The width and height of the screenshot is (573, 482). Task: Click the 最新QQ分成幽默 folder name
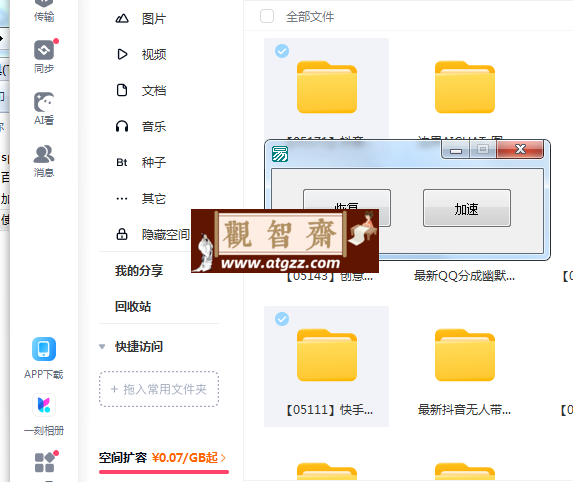(x=464, y=276)
